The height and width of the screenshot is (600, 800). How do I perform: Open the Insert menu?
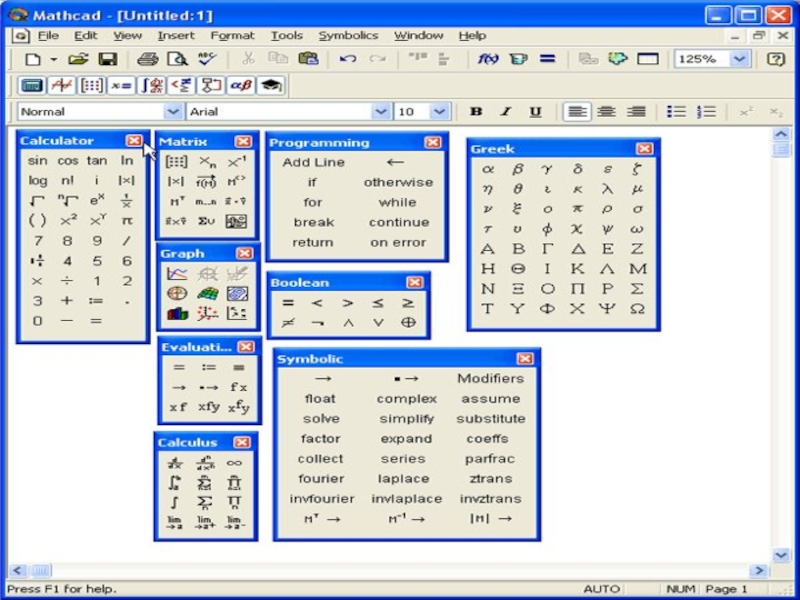pos(176,36)
